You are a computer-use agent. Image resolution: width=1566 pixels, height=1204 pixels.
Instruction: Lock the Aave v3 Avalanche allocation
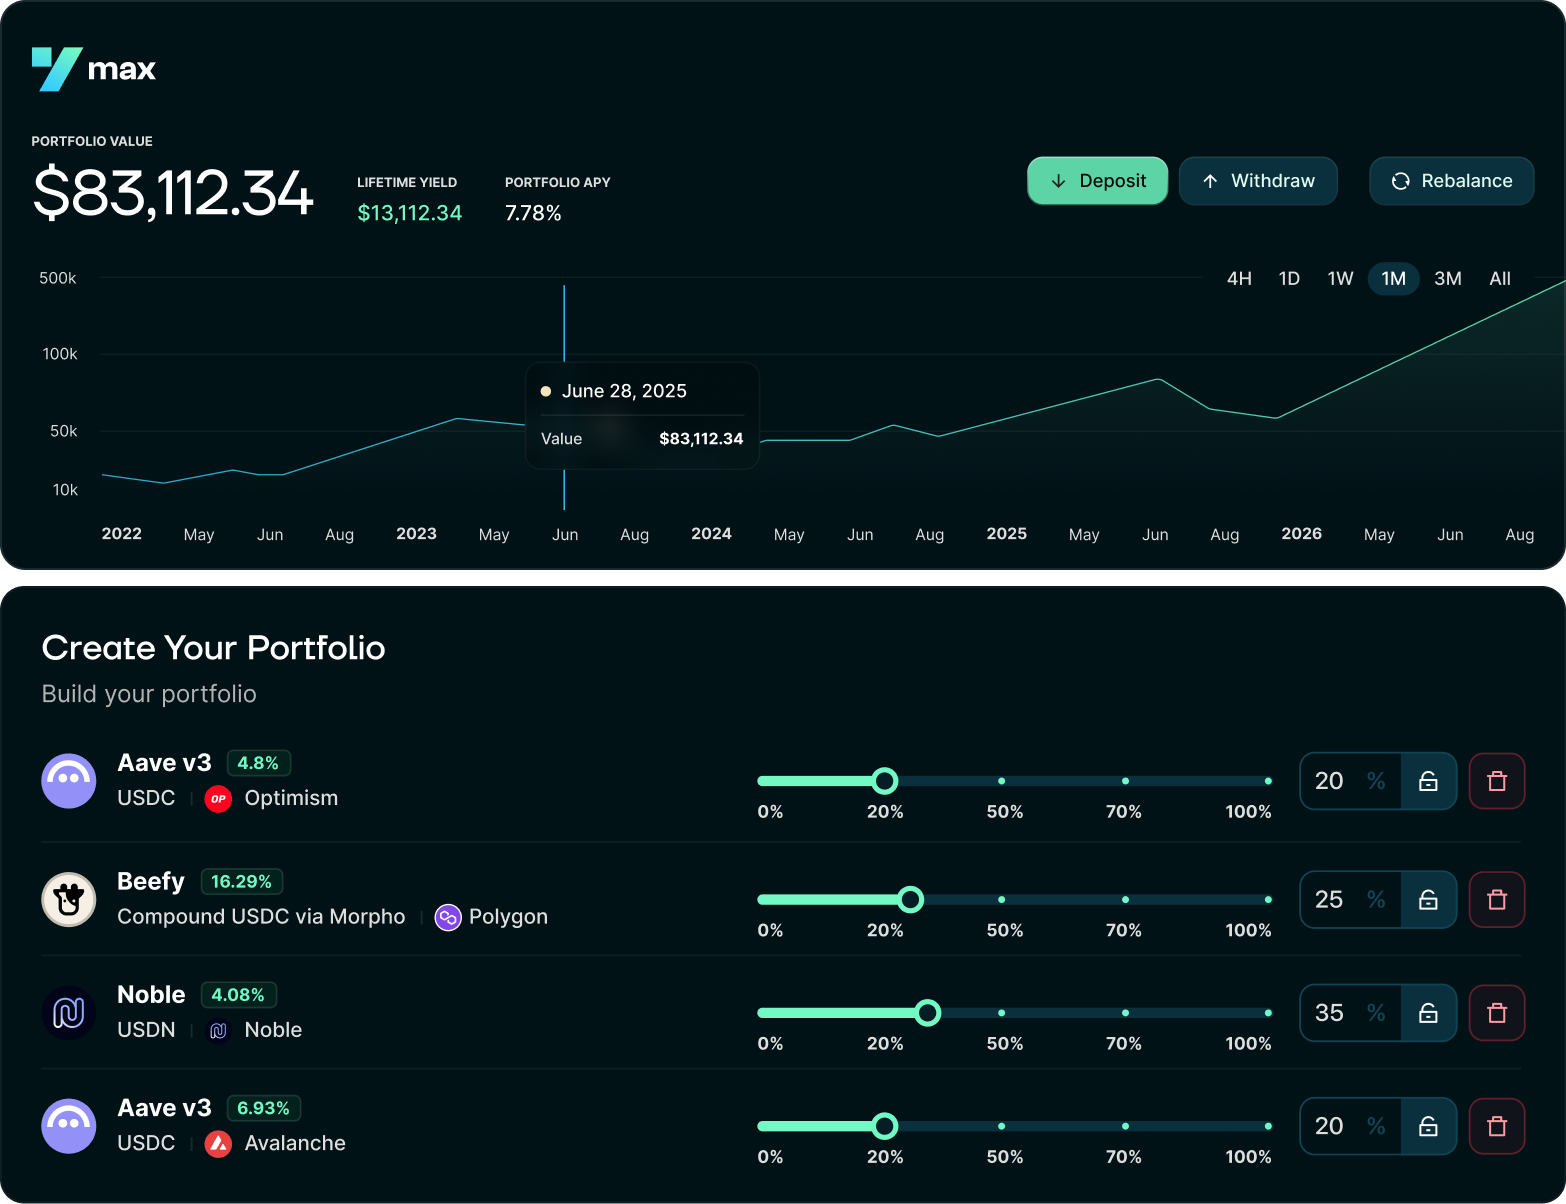pos(1428,1127)
